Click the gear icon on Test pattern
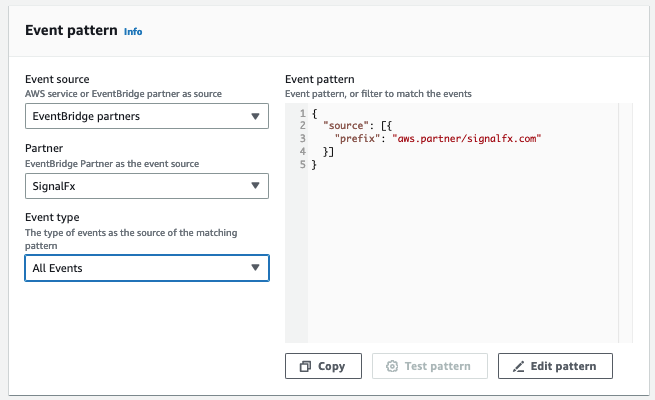Image resolution: width=655 pixels, height=400 pixels. (x=392, y=366)
